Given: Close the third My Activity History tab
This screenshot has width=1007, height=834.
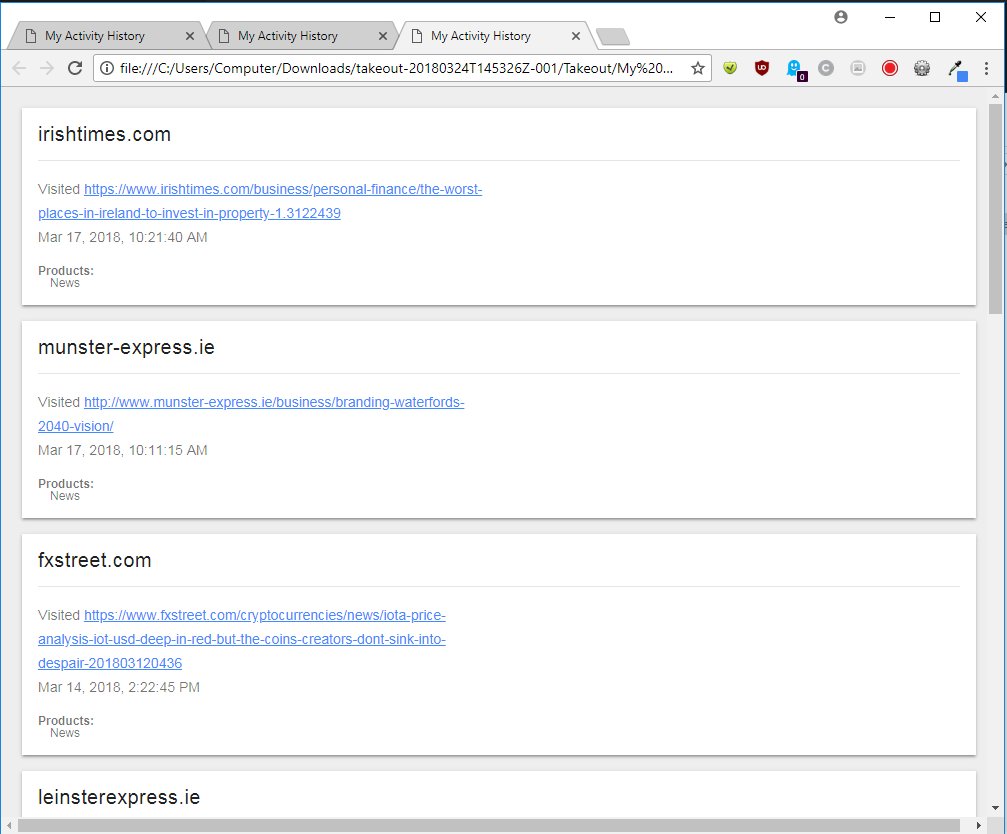Looking at the screenshot, I should click(x=575, y=36).
